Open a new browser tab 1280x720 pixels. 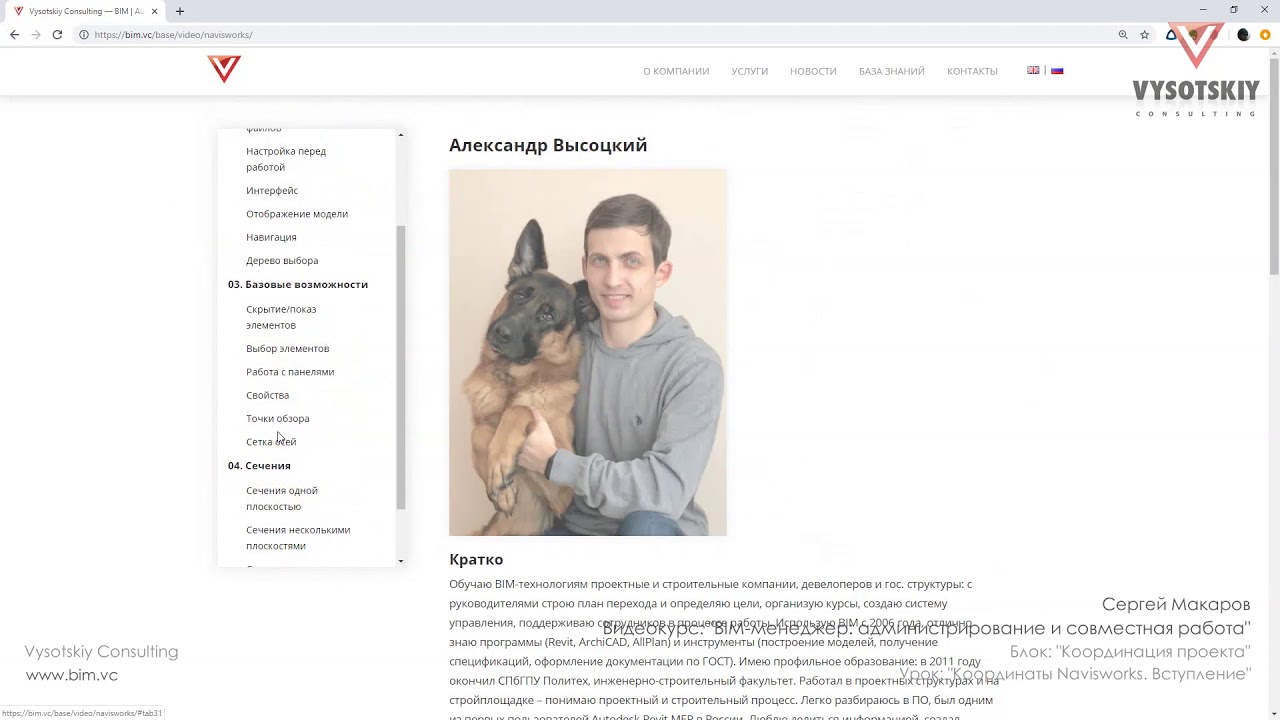(x=180, y=11)
